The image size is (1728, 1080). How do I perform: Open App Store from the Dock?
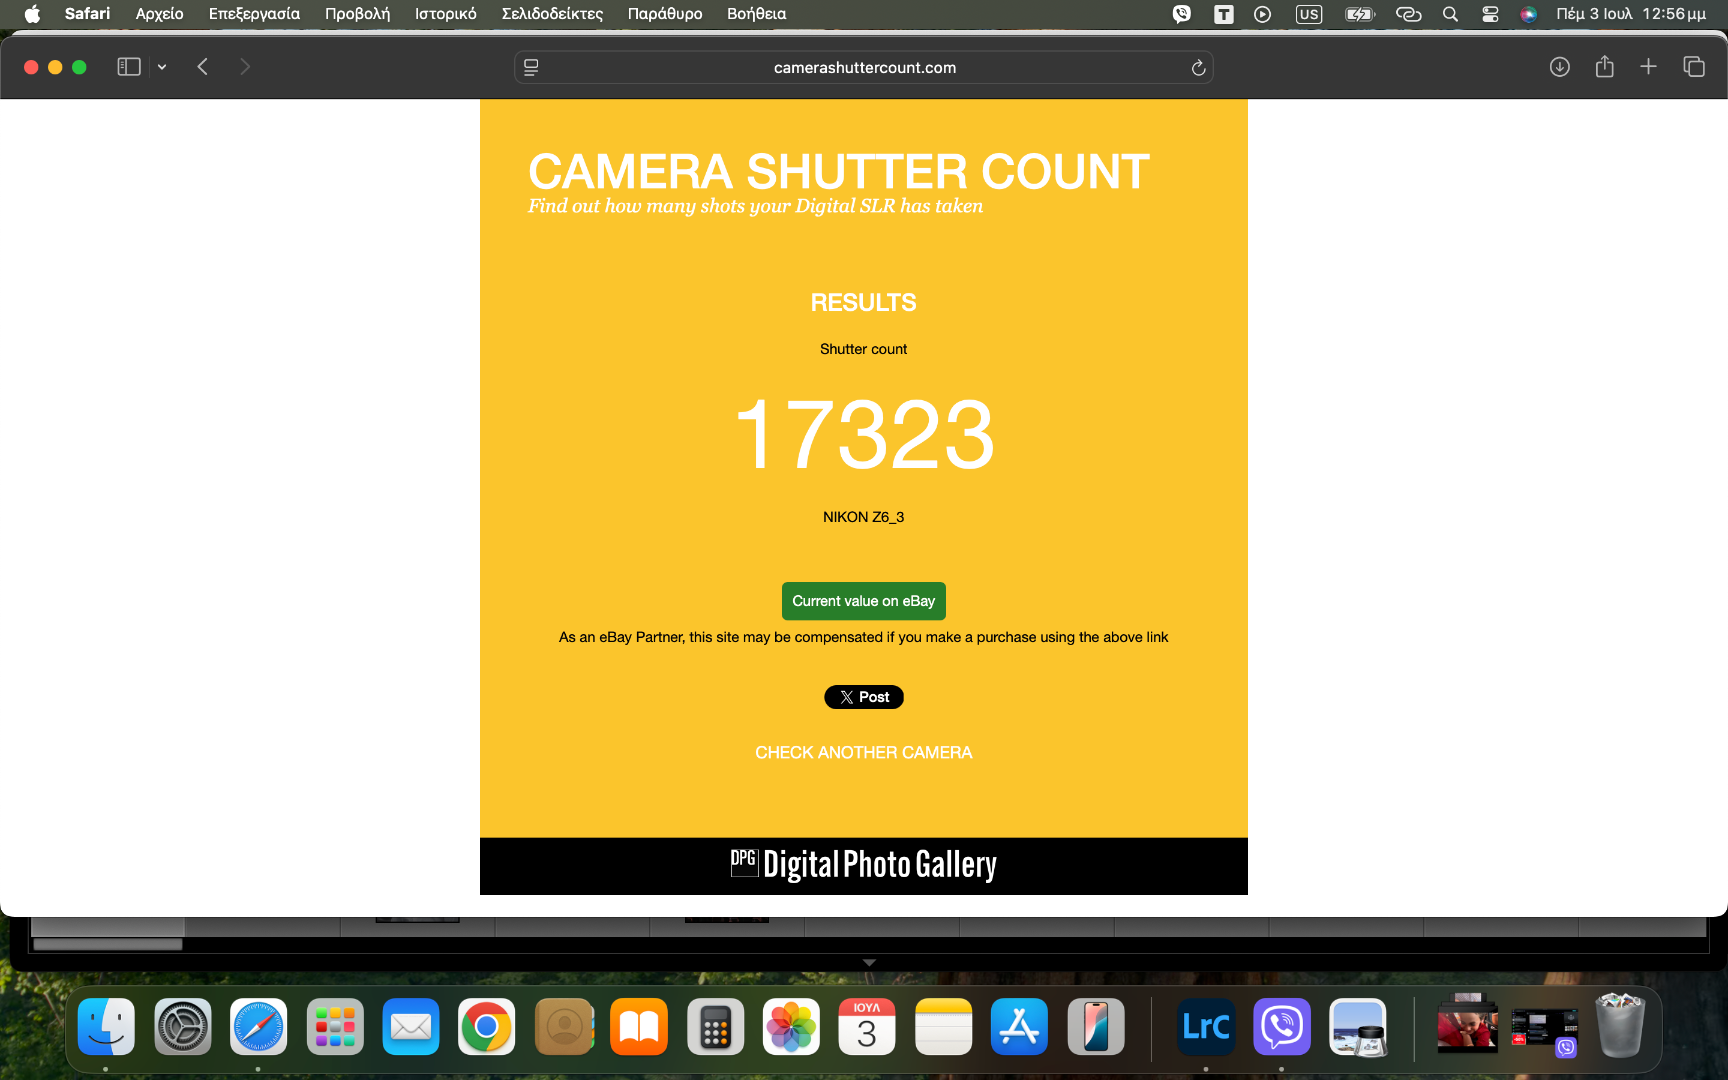point(1019,1027)
